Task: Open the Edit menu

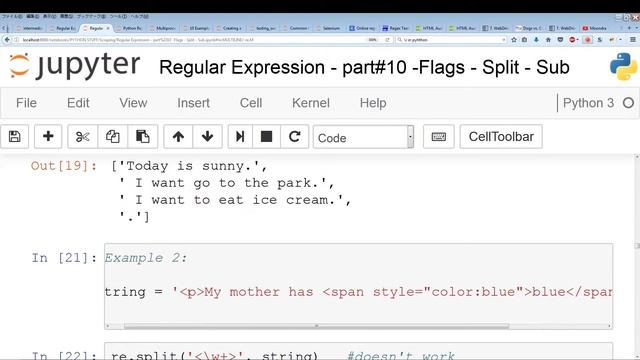Action: click(x=78, y=103)
